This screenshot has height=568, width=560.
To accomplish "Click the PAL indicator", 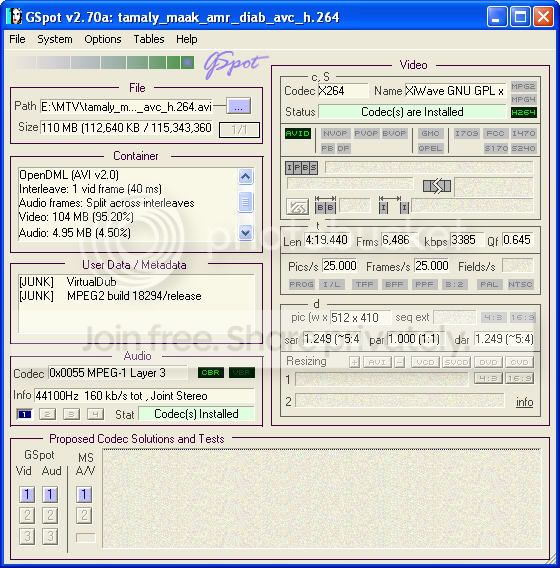I will point(489,284).
